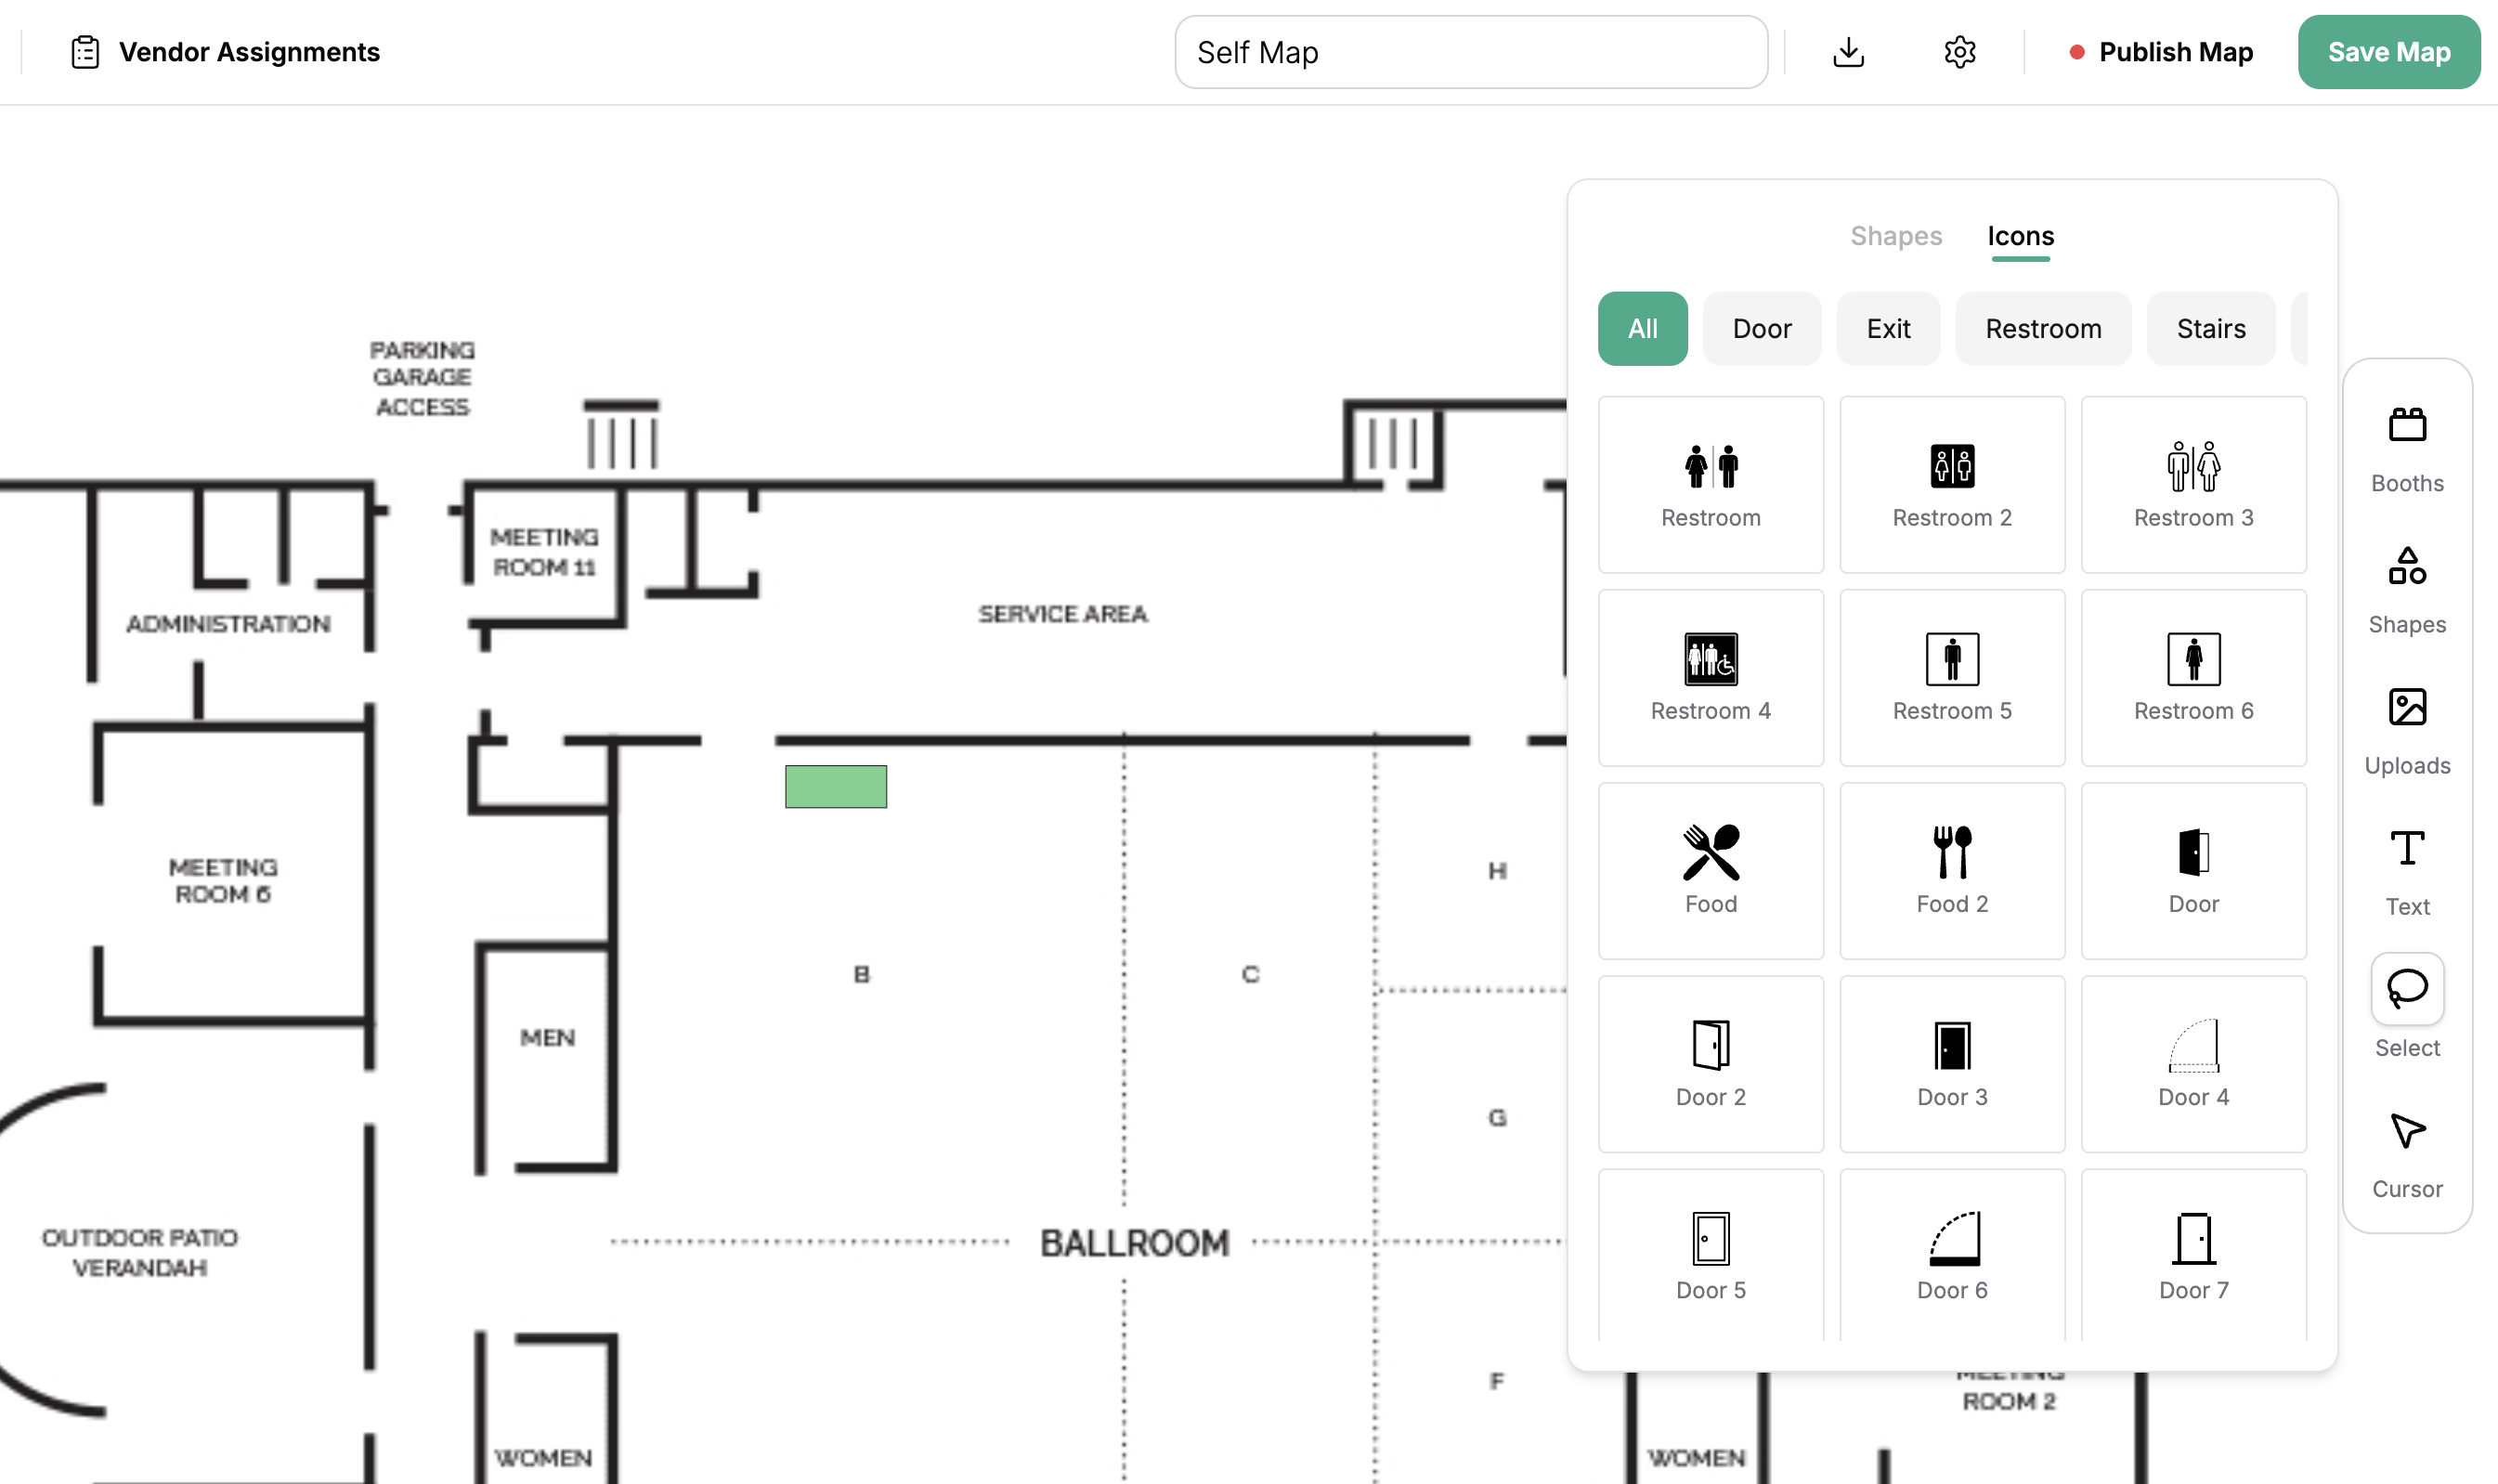Switch to the Shapes tab
Viewport: 2498px width, 1484px height.
click(1895, 236)
